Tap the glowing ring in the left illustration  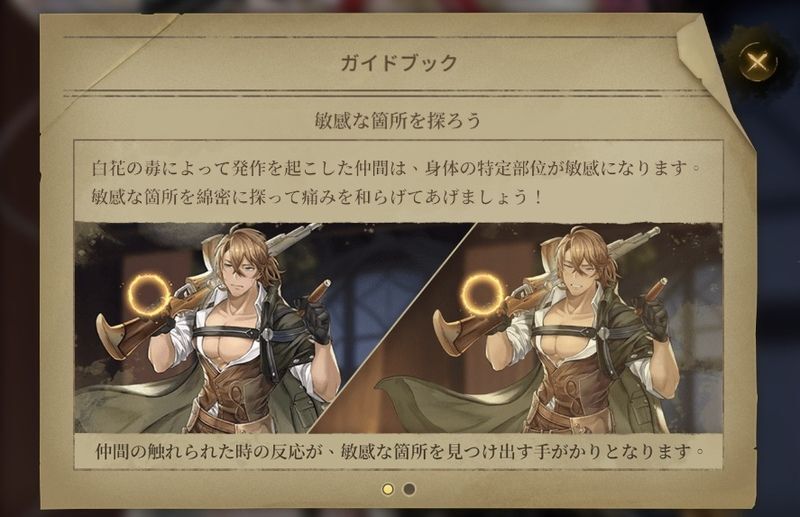(x=148, y=294)
